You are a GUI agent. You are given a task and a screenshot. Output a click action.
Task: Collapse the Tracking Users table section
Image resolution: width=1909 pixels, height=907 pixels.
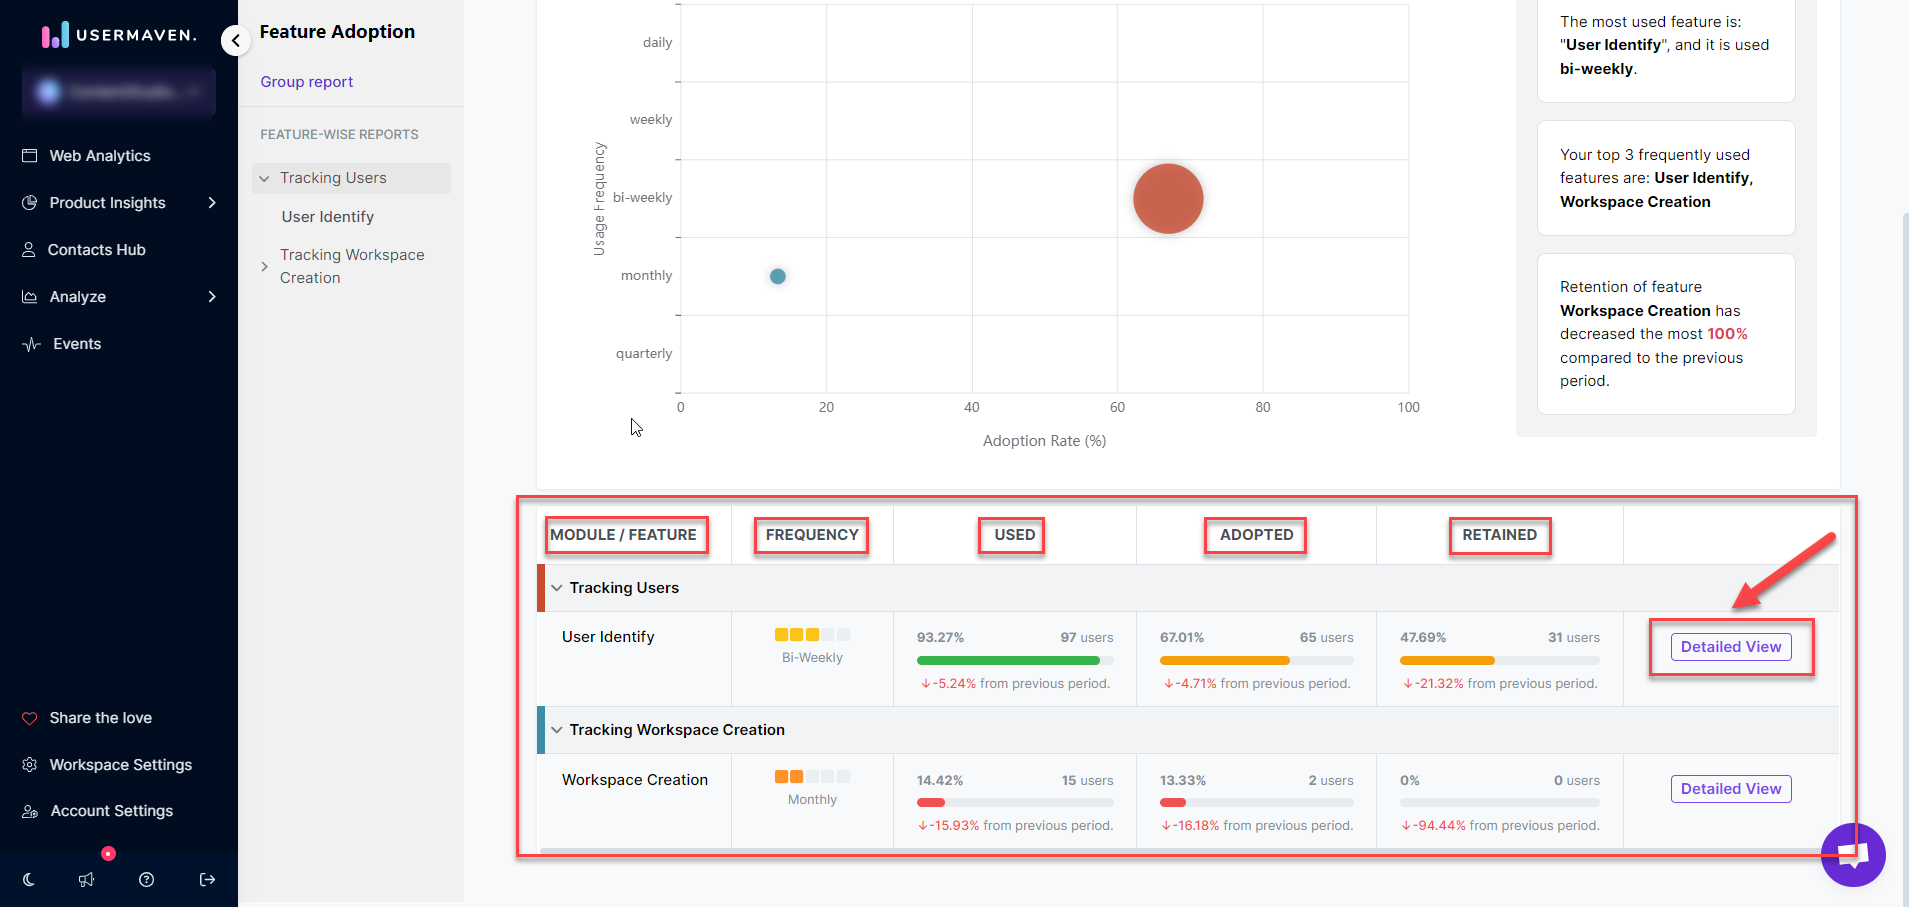coord(556,588)
